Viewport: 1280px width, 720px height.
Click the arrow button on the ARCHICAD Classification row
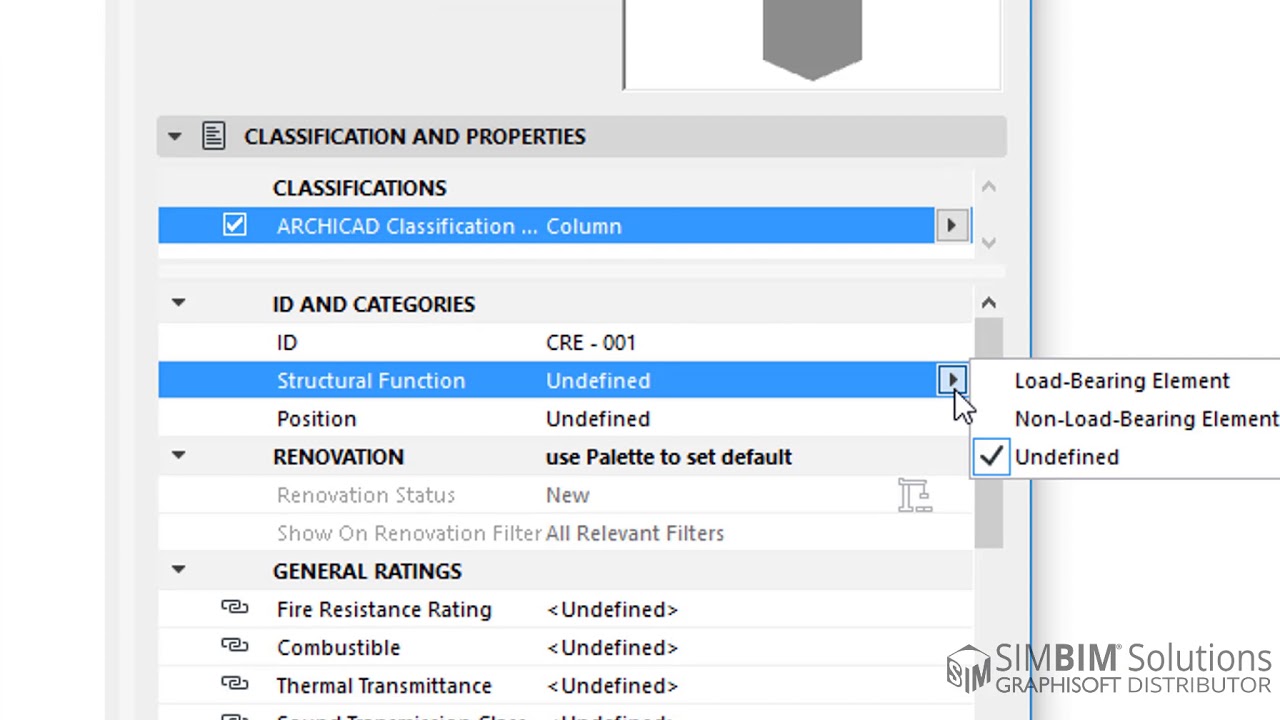[x=951, y=226]
